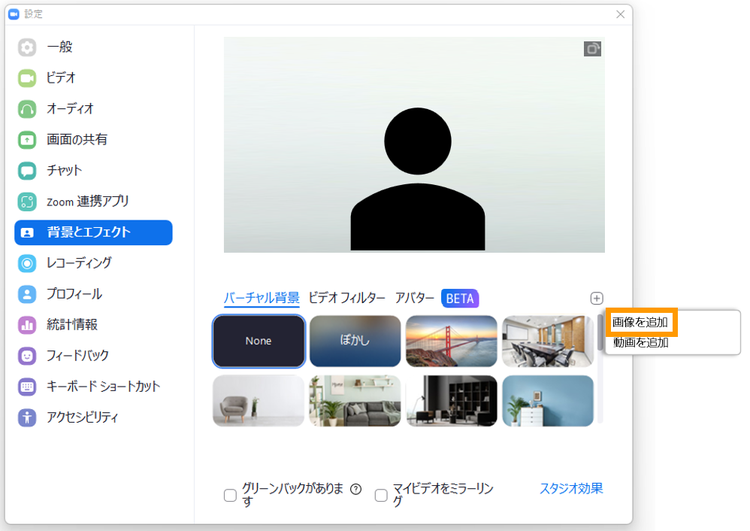The width and height of the screenshot is (750, 531).
Task: Open the 一般 settings gear icon
Action: pyautogui.click(x=27, y=47)
